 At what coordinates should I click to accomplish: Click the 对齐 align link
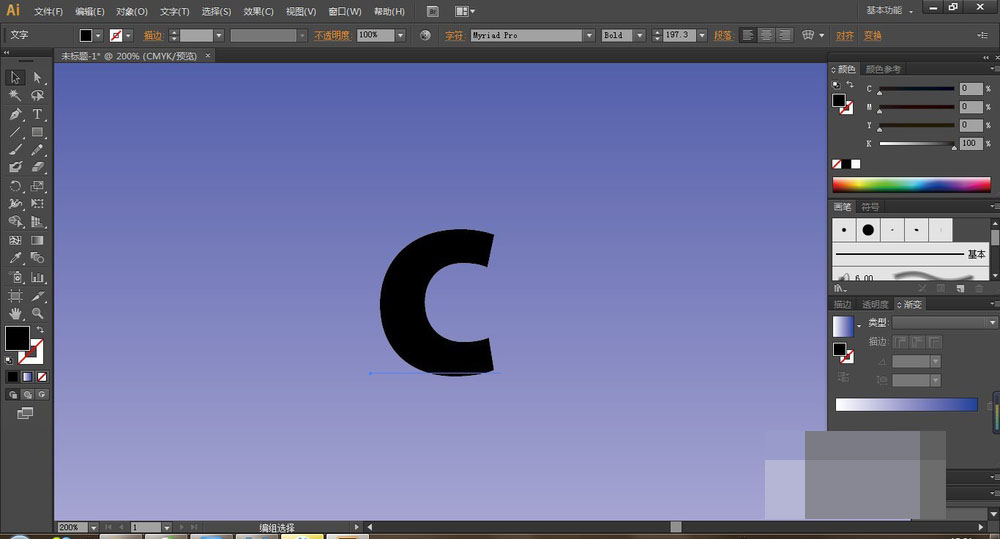pos(845,36)
